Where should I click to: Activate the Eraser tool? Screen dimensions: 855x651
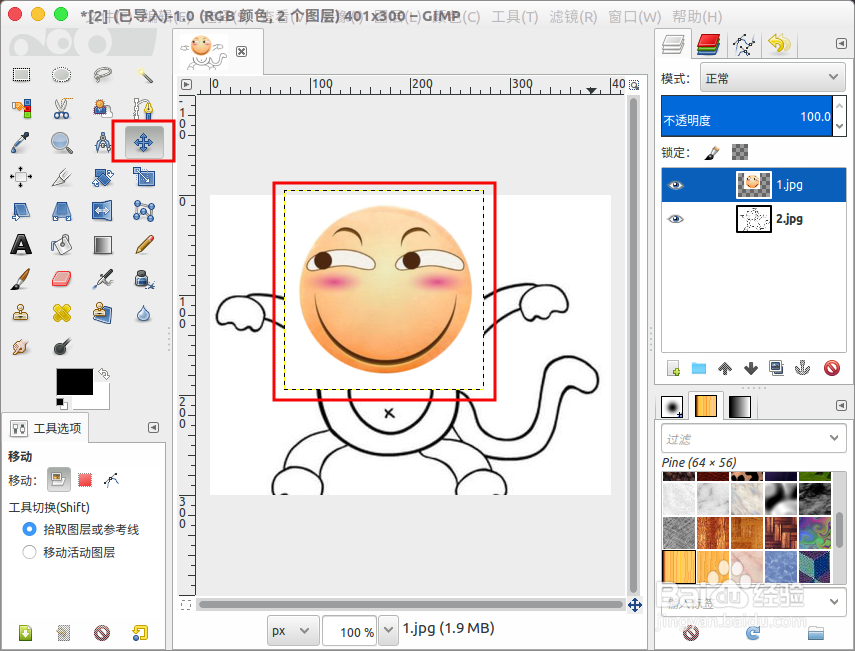tap(62, 278)
